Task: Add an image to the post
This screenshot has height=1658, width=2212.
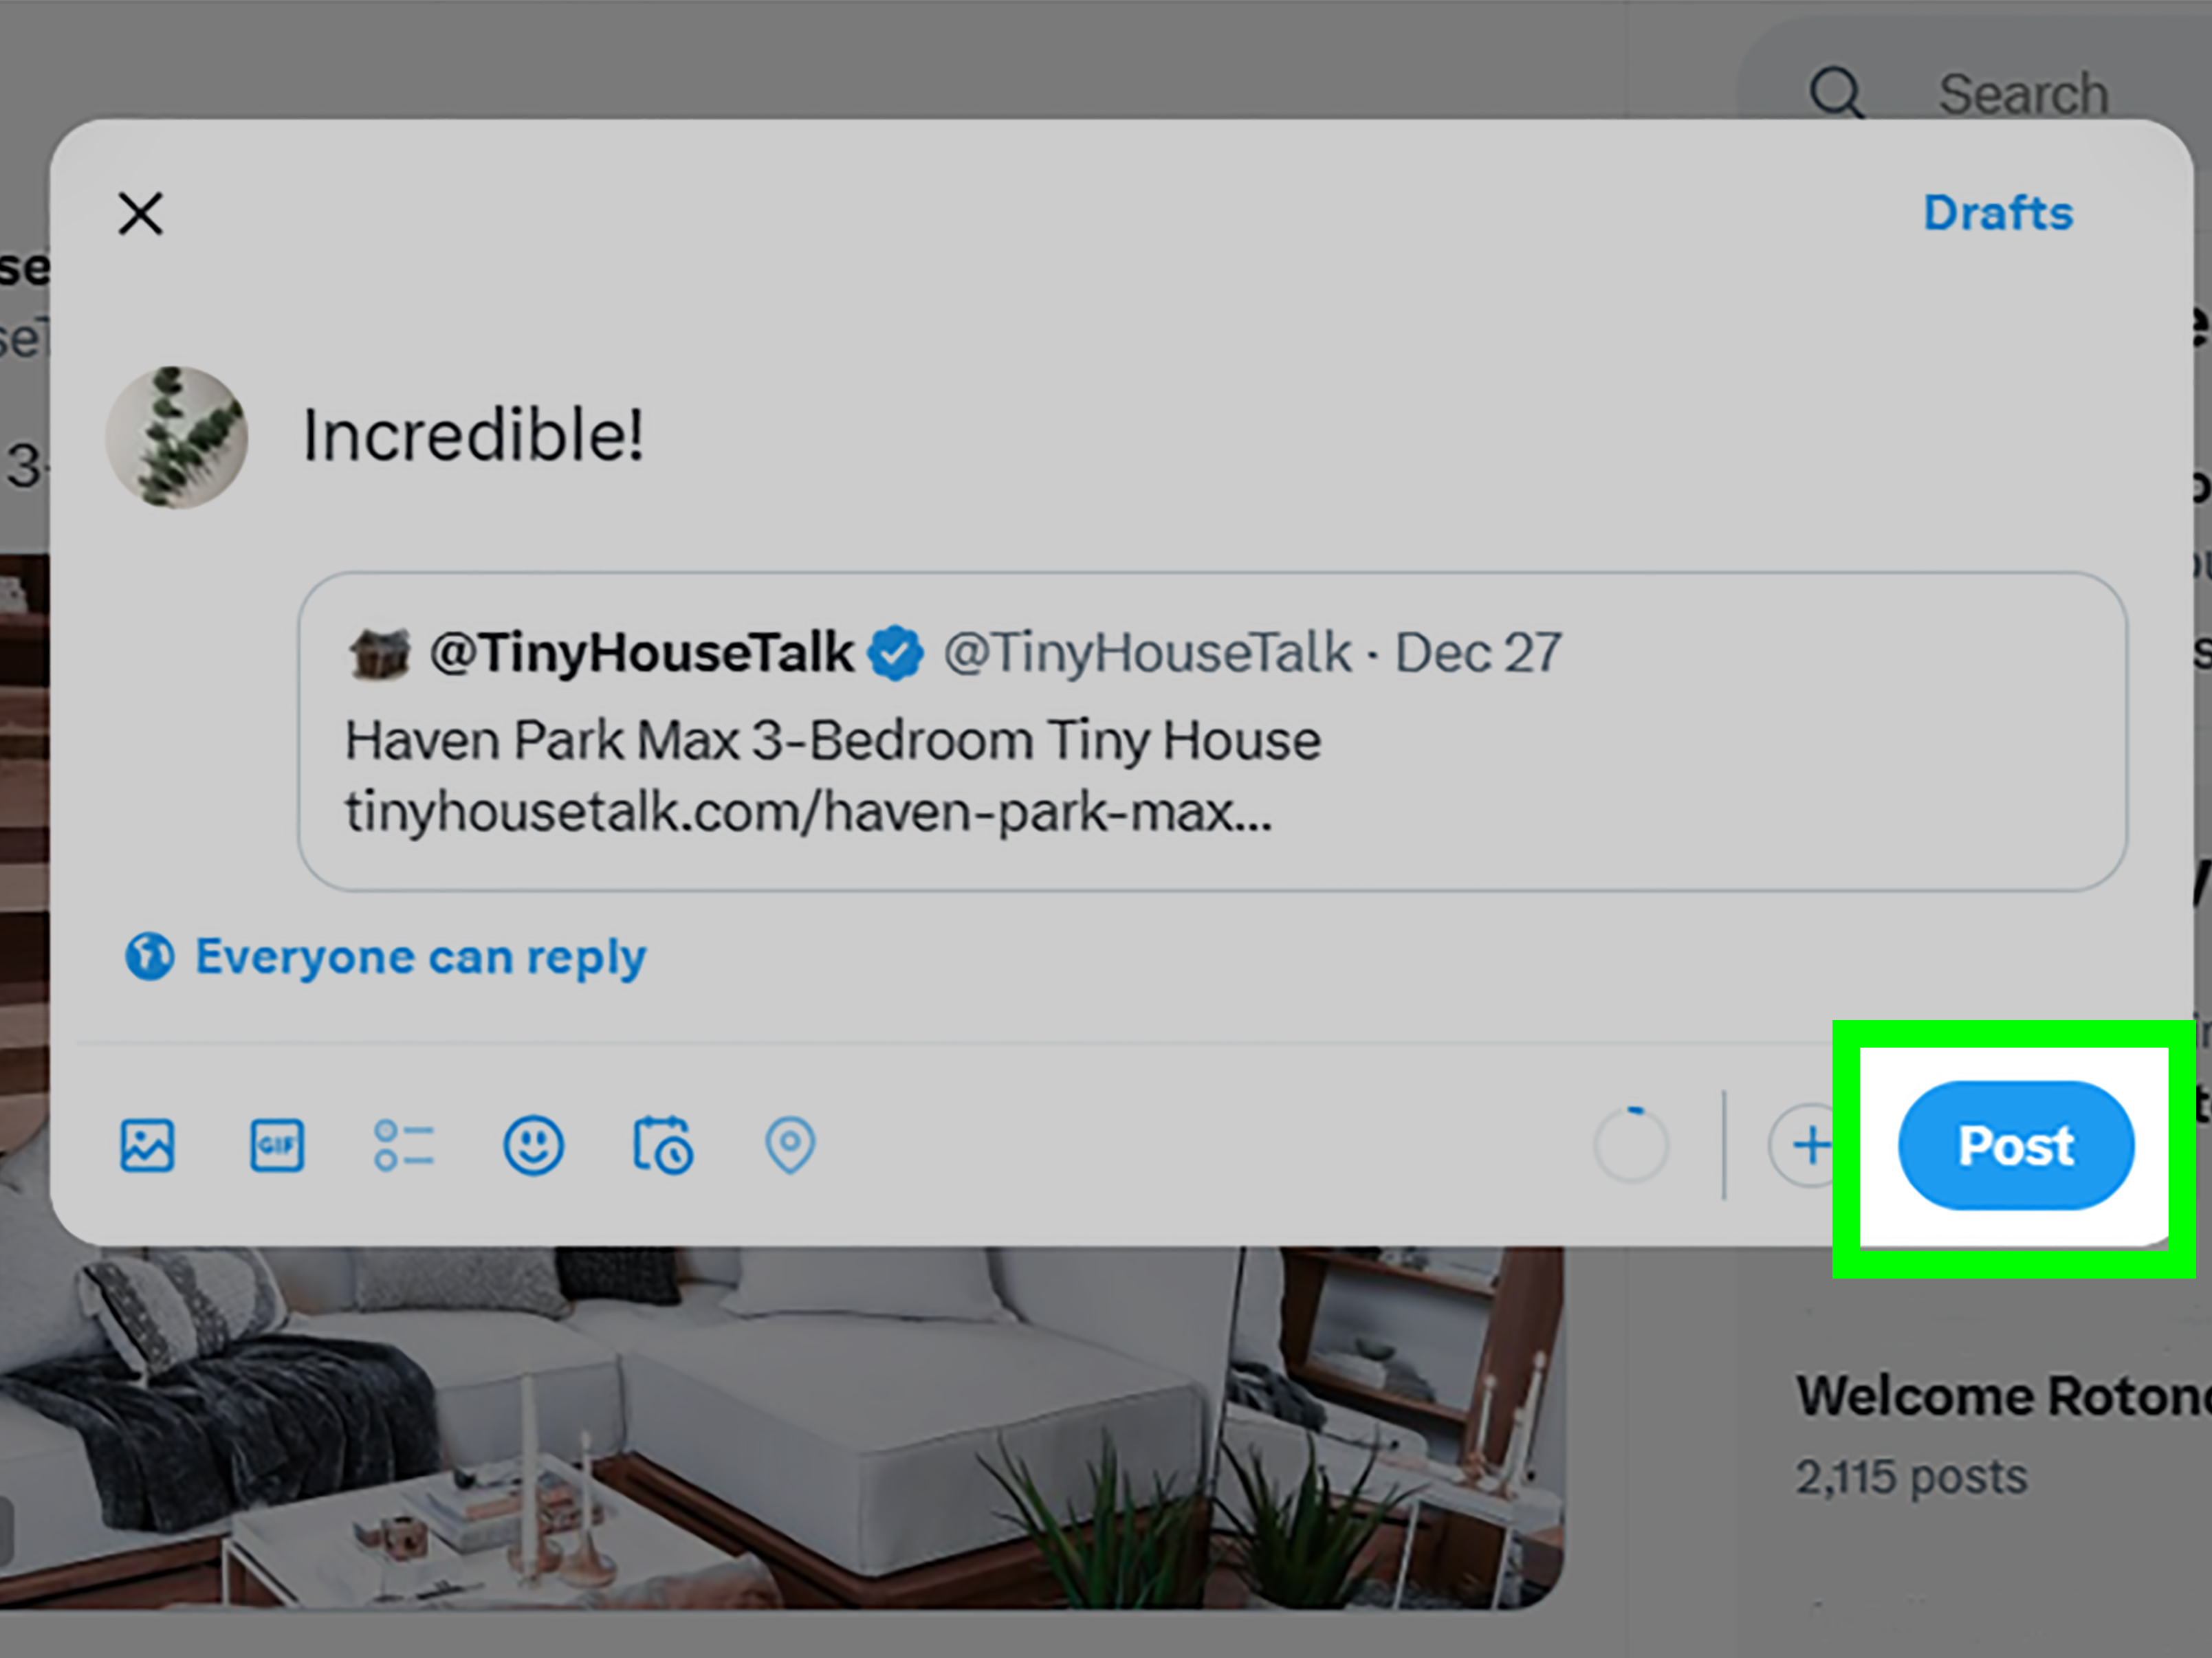Action: [148, 1146]
